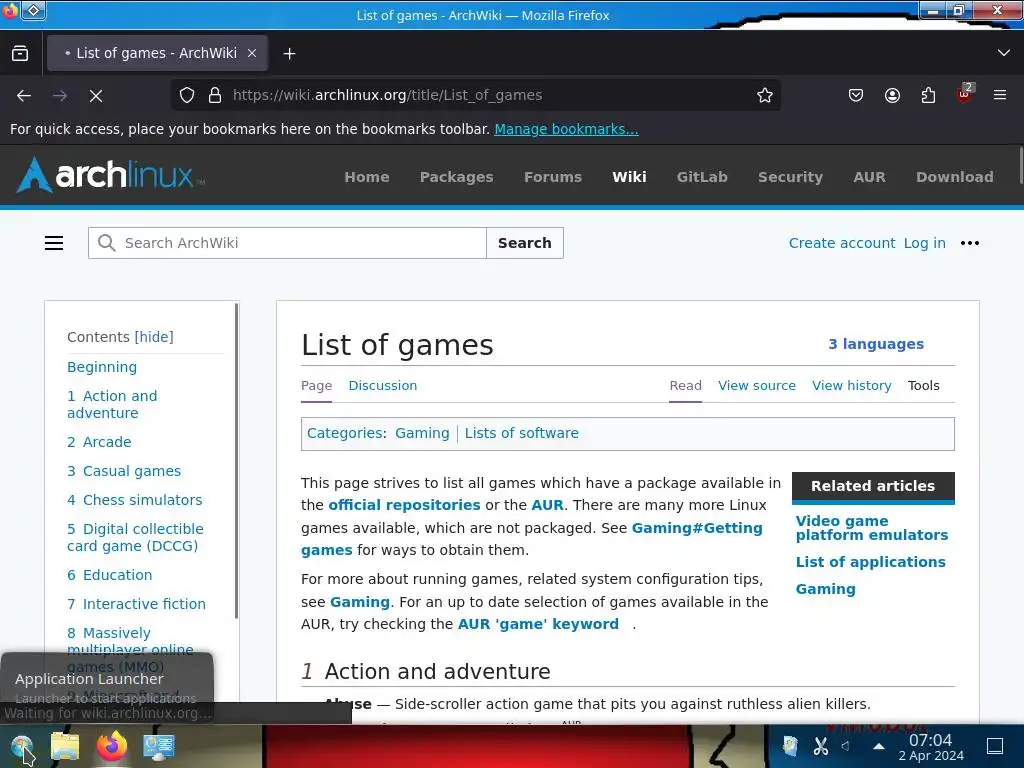This screenshot has height=768, width=1024.
Task: Open the personal tools ellipsis menu
Action: point(970,243)
